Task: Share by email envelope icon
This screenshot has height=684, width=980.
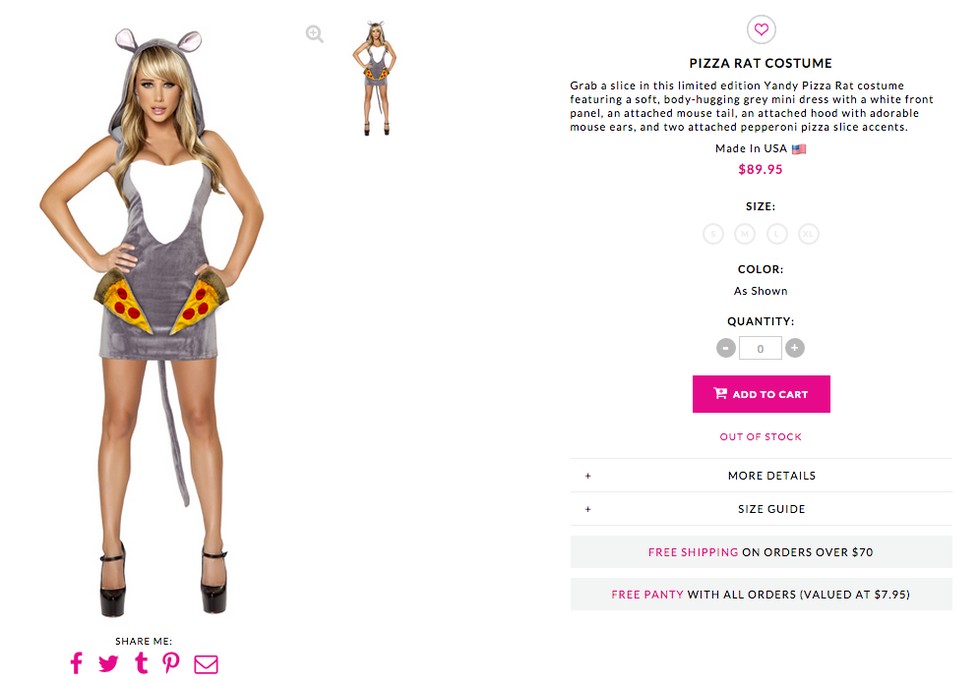Action: coord(206,664)
